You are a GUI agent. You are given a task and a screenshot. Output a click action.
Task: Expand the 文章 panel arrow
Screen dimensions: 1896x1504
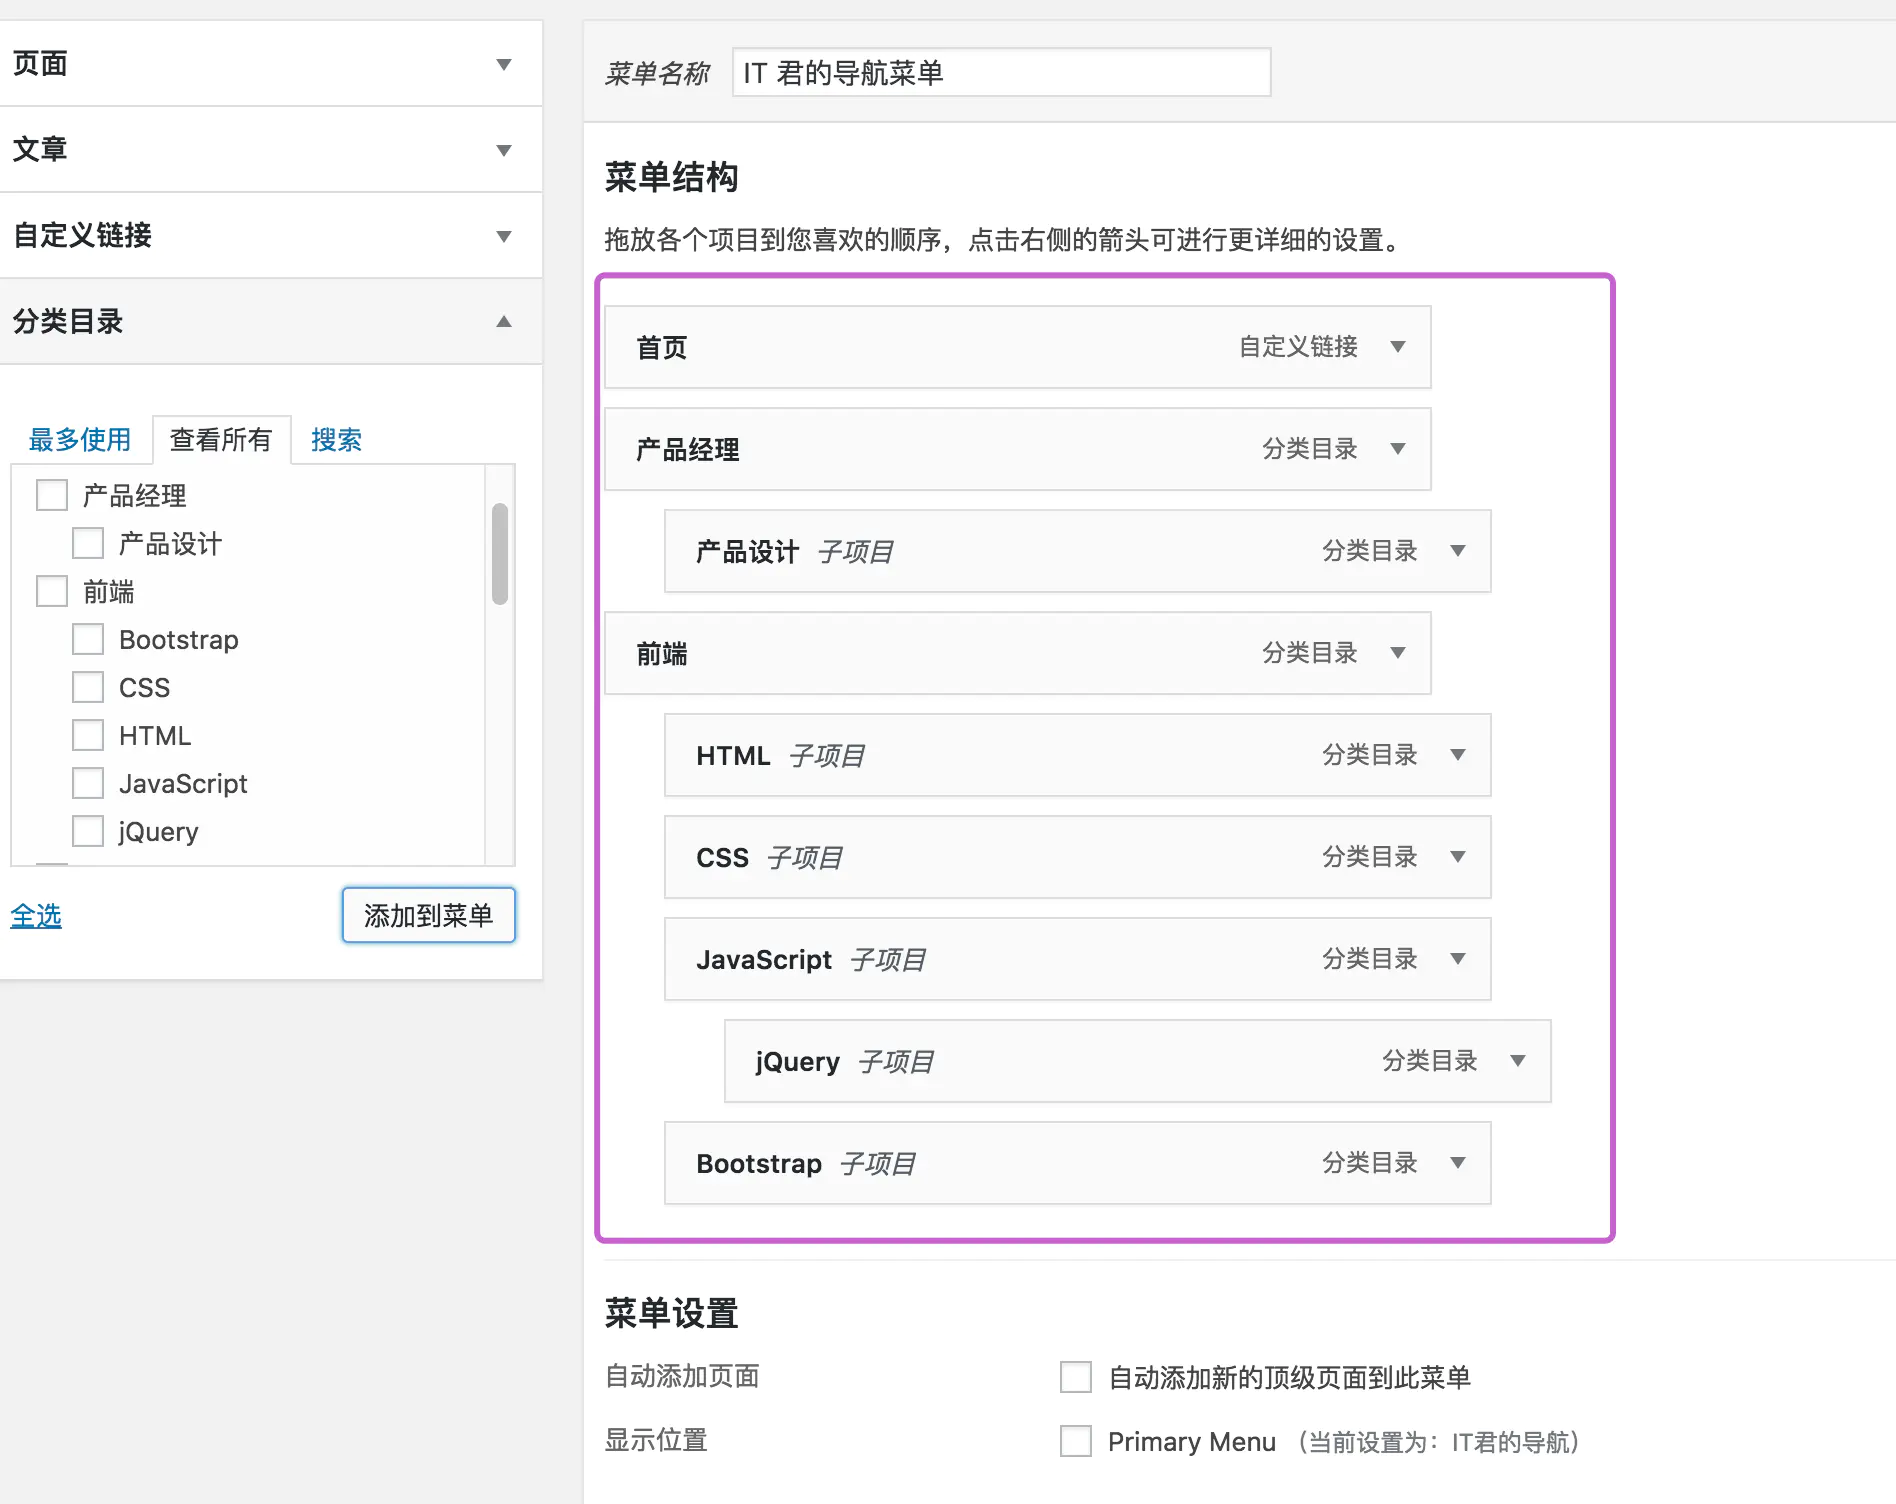504,151
